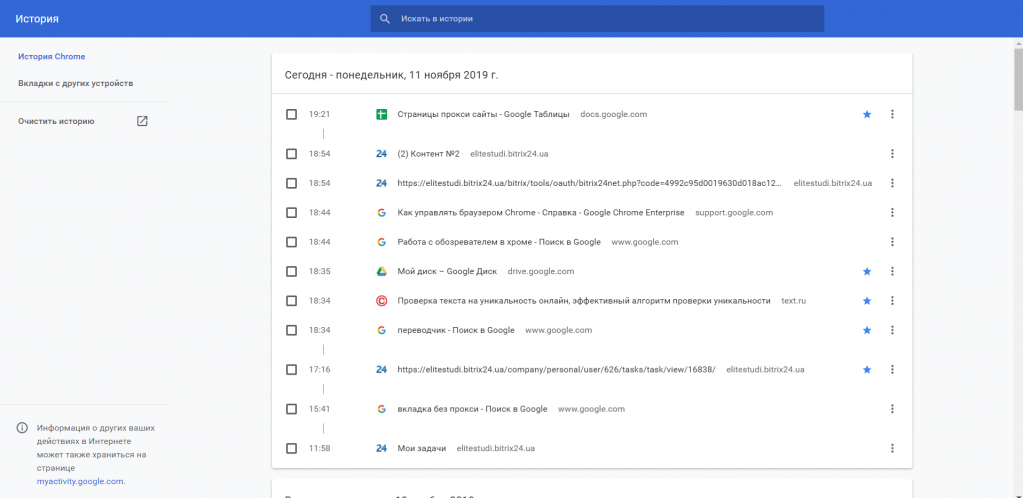
Task: Click Очистить историю in sidebar
Action: pyautogui.click(x=56, y=121)
